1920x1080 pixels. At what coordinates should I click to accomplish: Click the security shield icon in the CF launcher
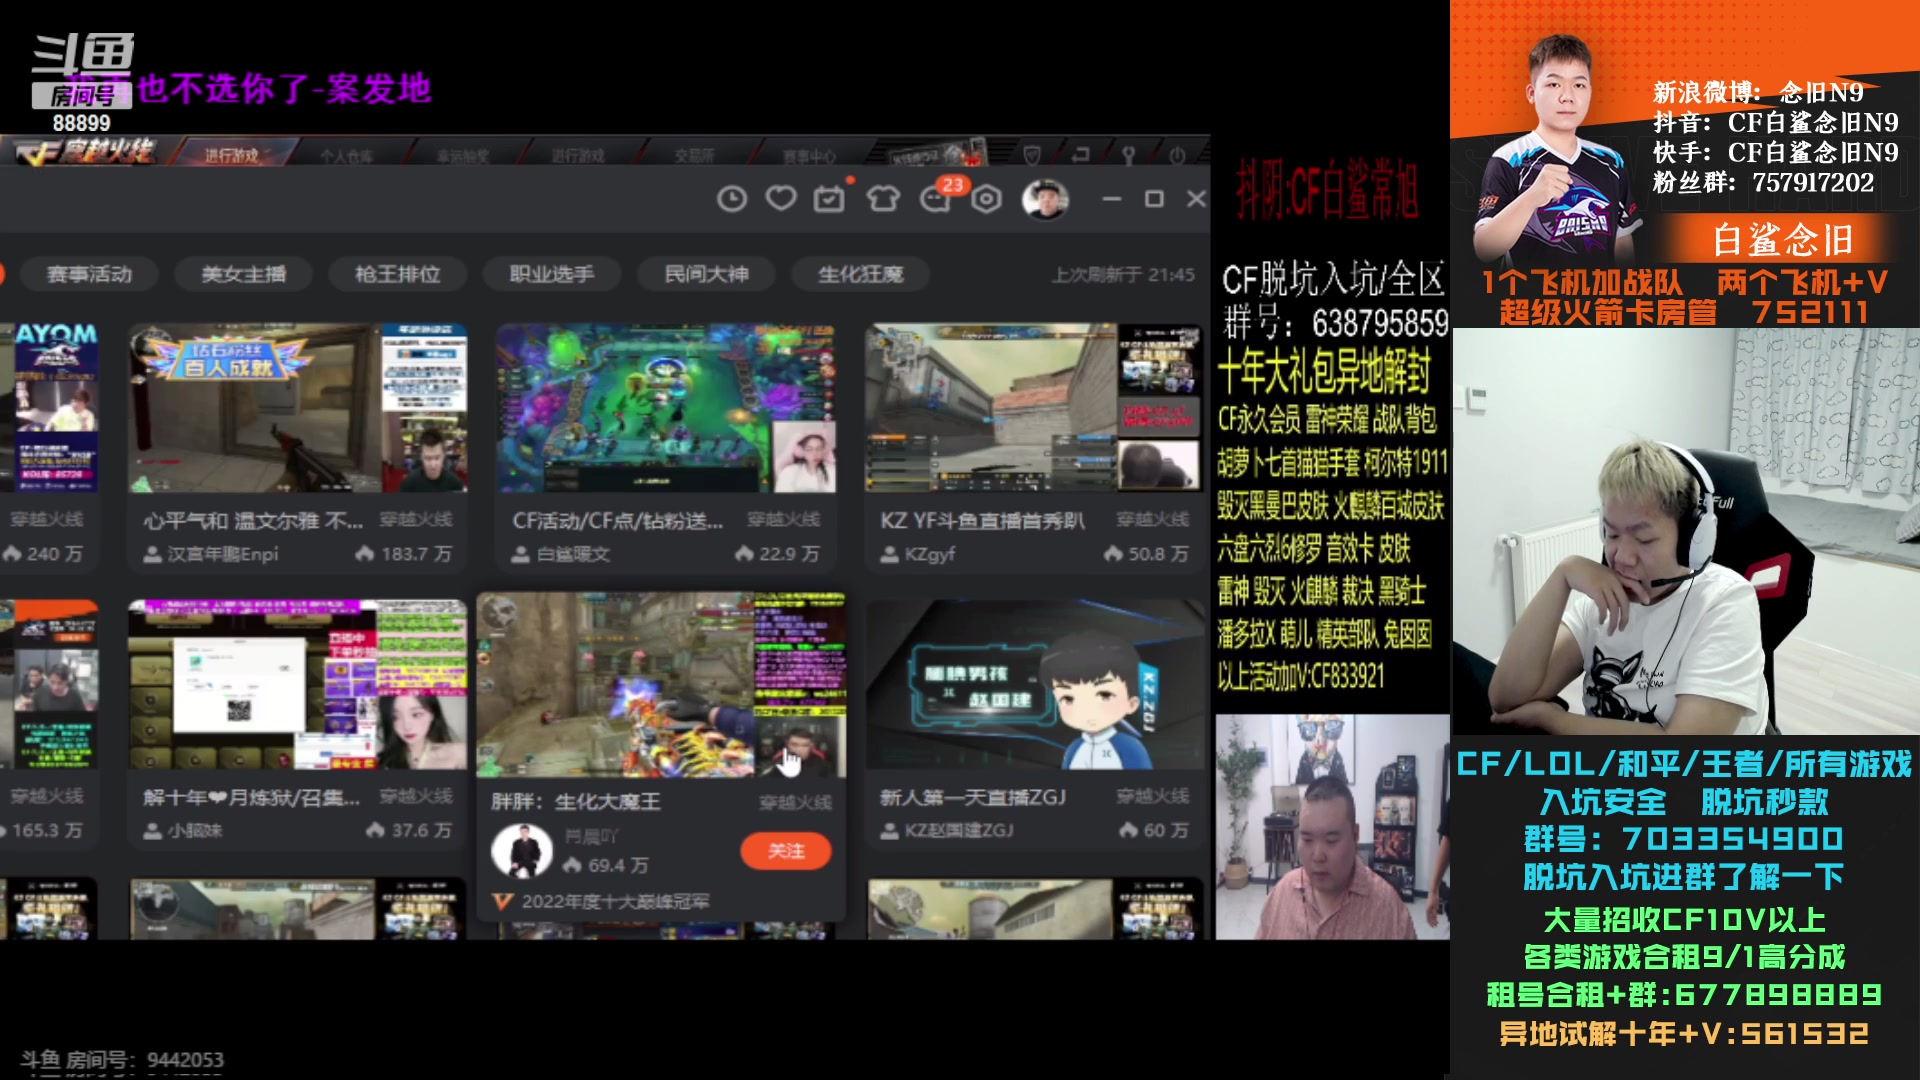(1032, 153)
